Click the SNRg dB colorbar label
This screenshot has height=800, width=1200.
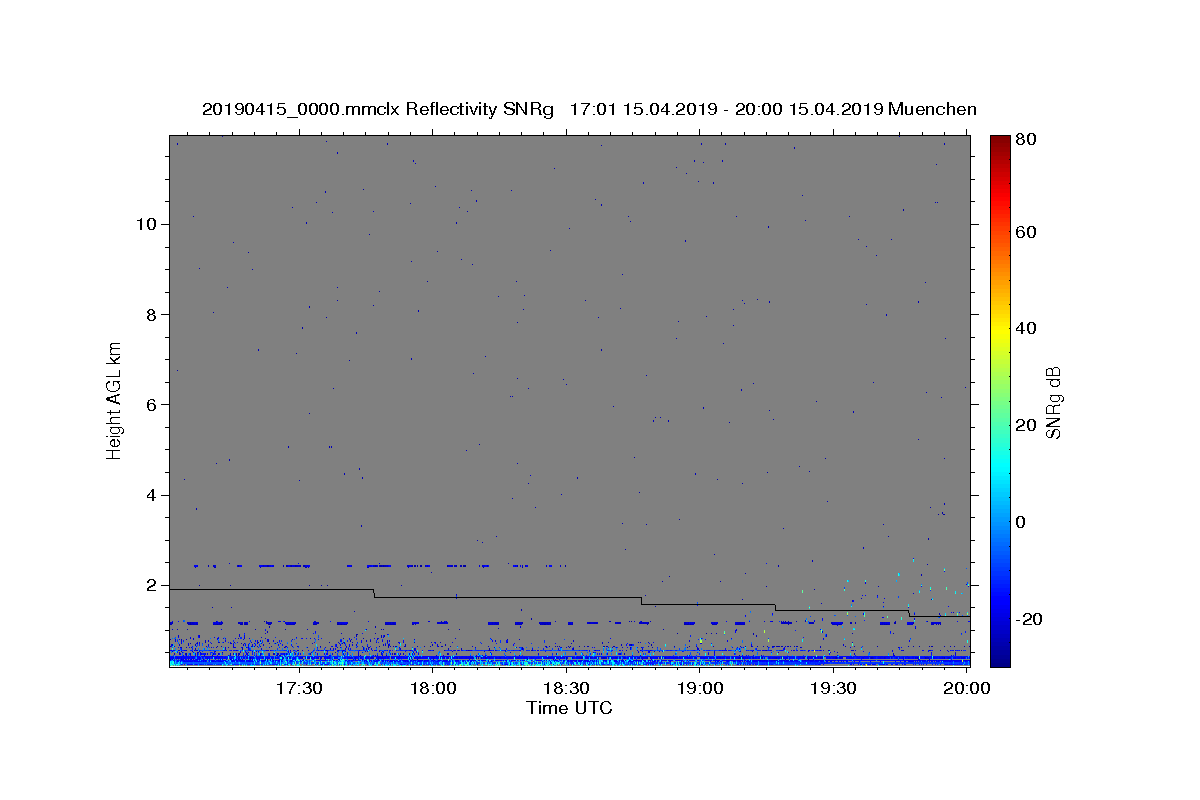click(x=1053, y=402)
